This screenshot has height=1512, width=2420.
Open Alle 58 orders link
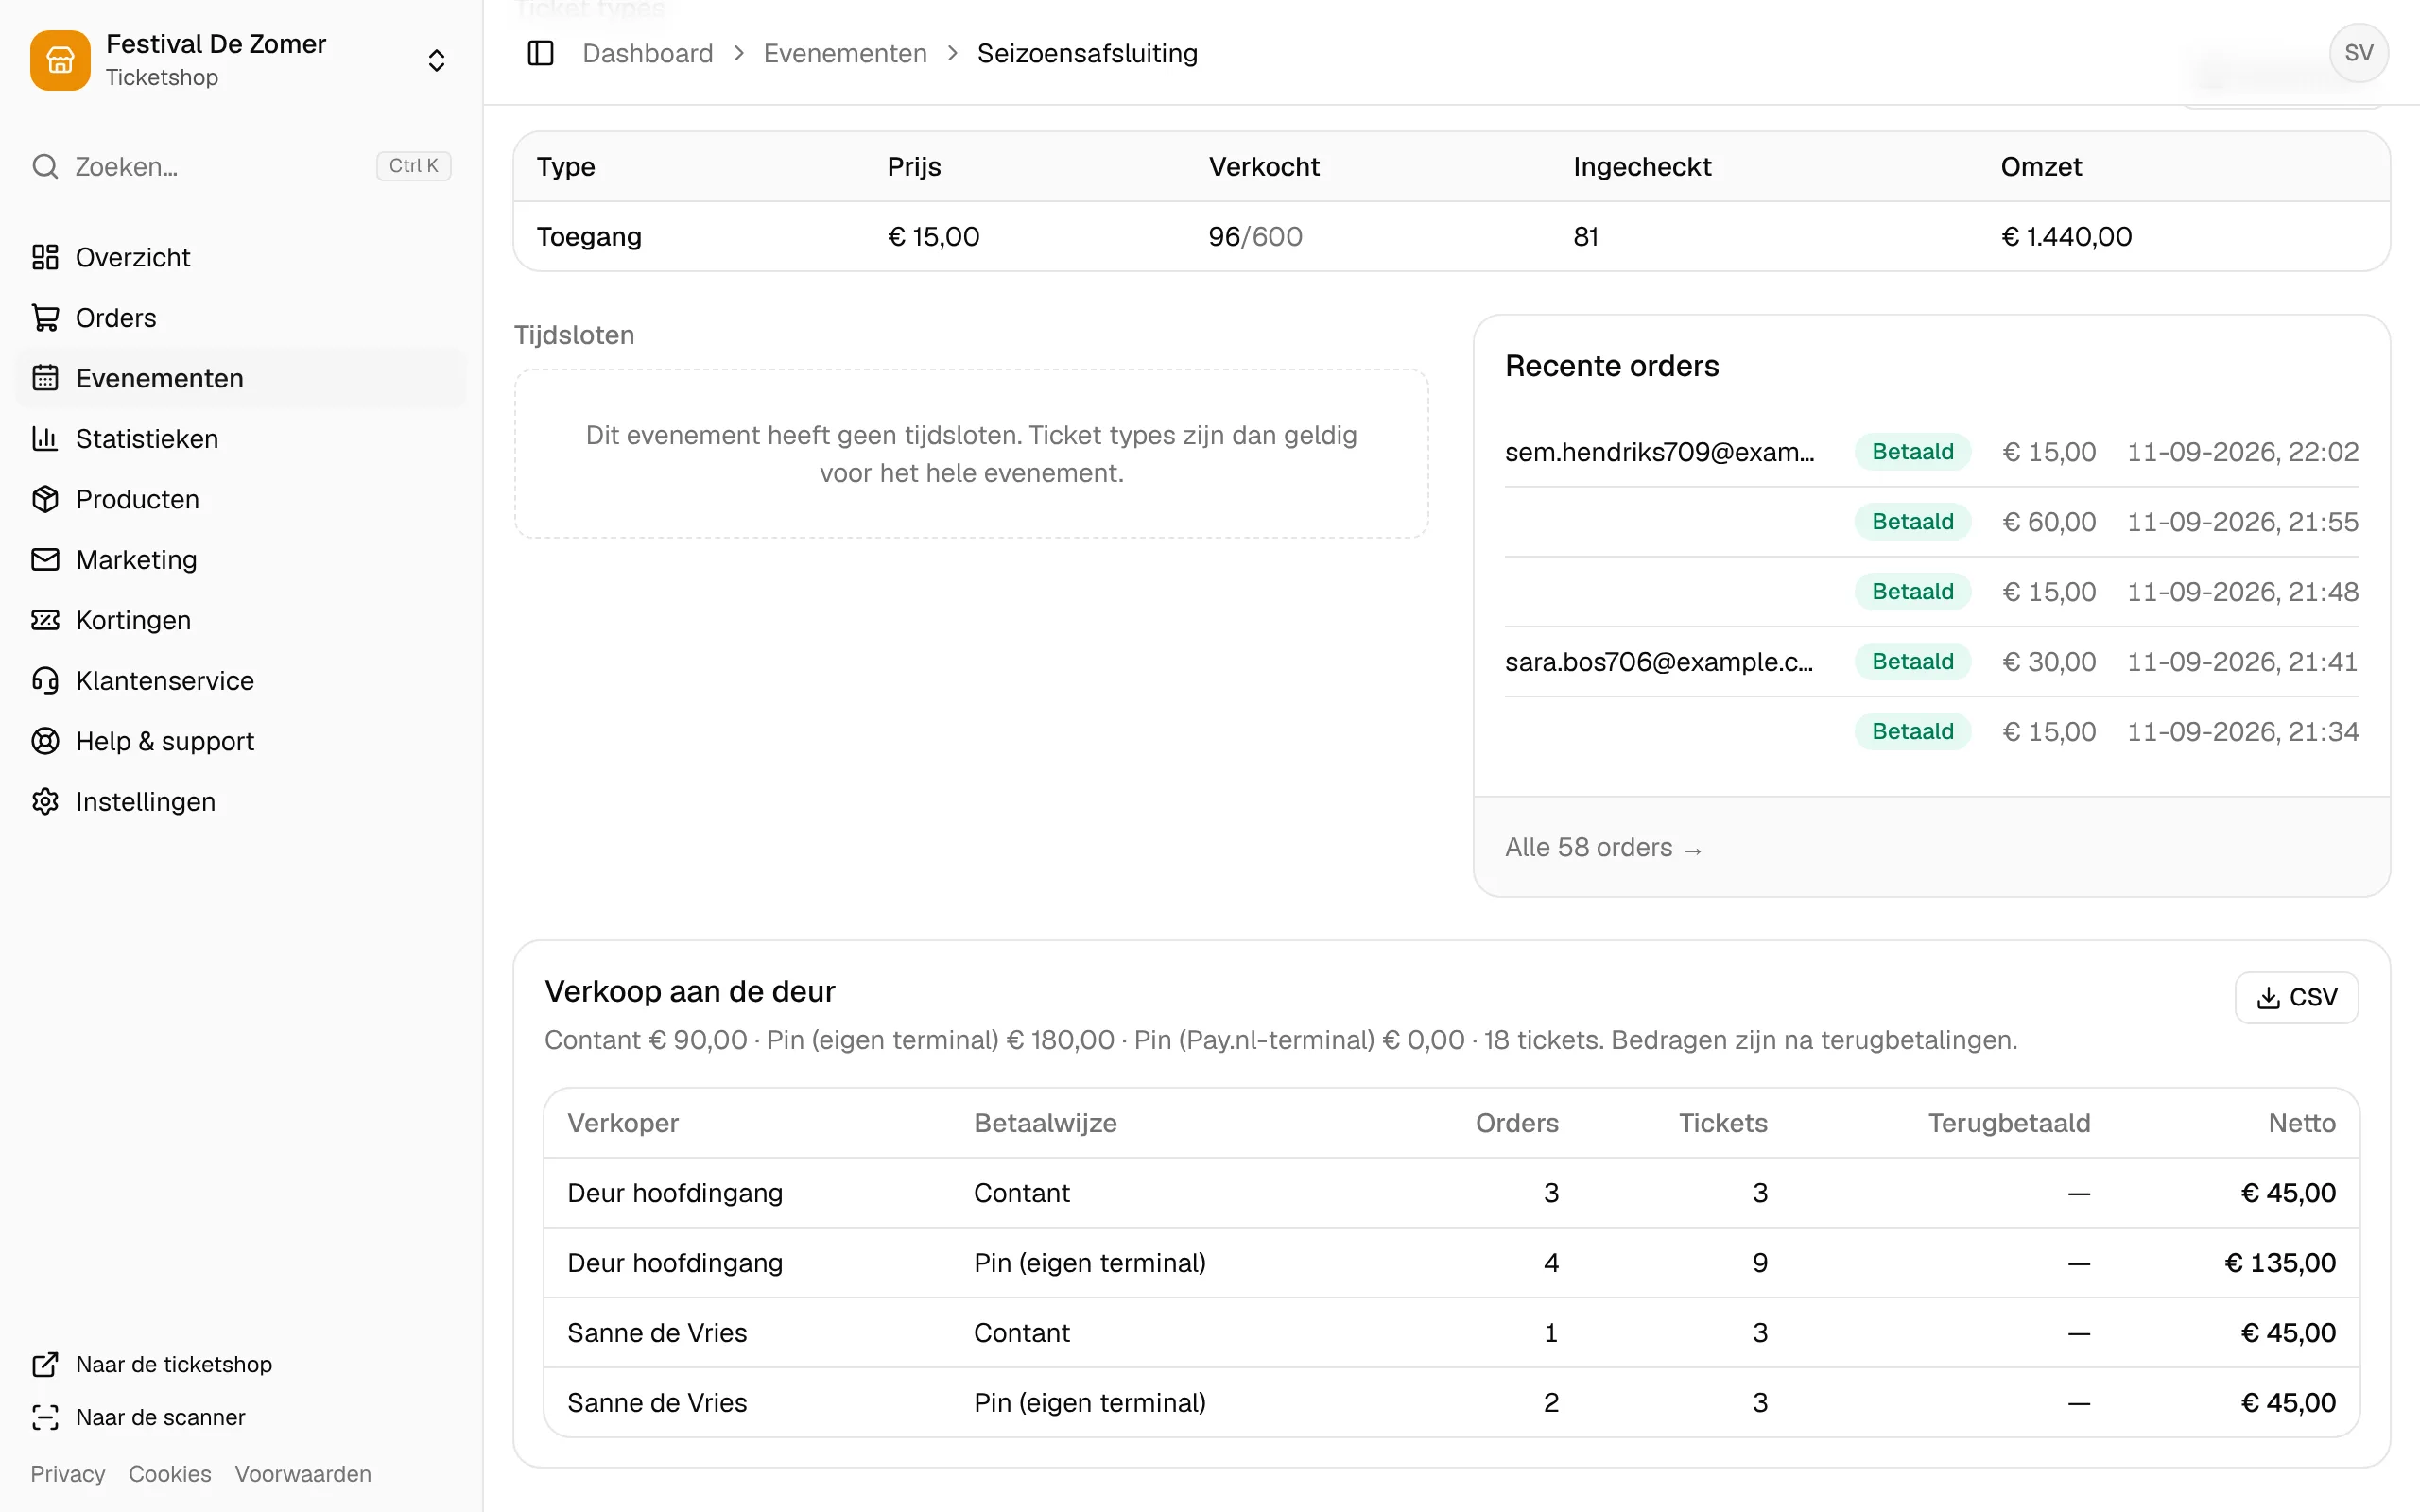pos(1603,848)
